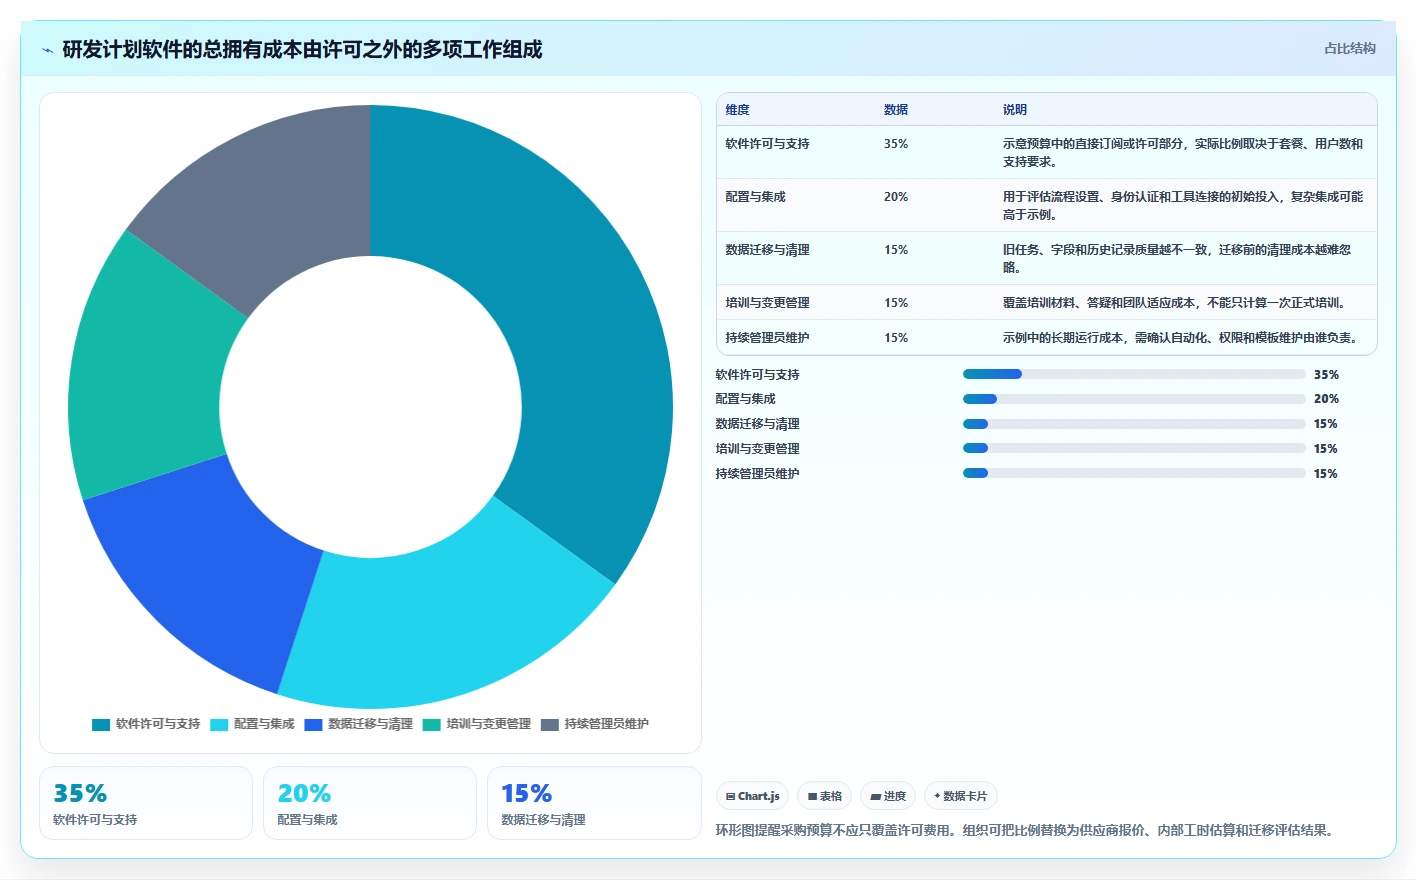Select the 35% 软件许可与支持 card

[146, 803]
